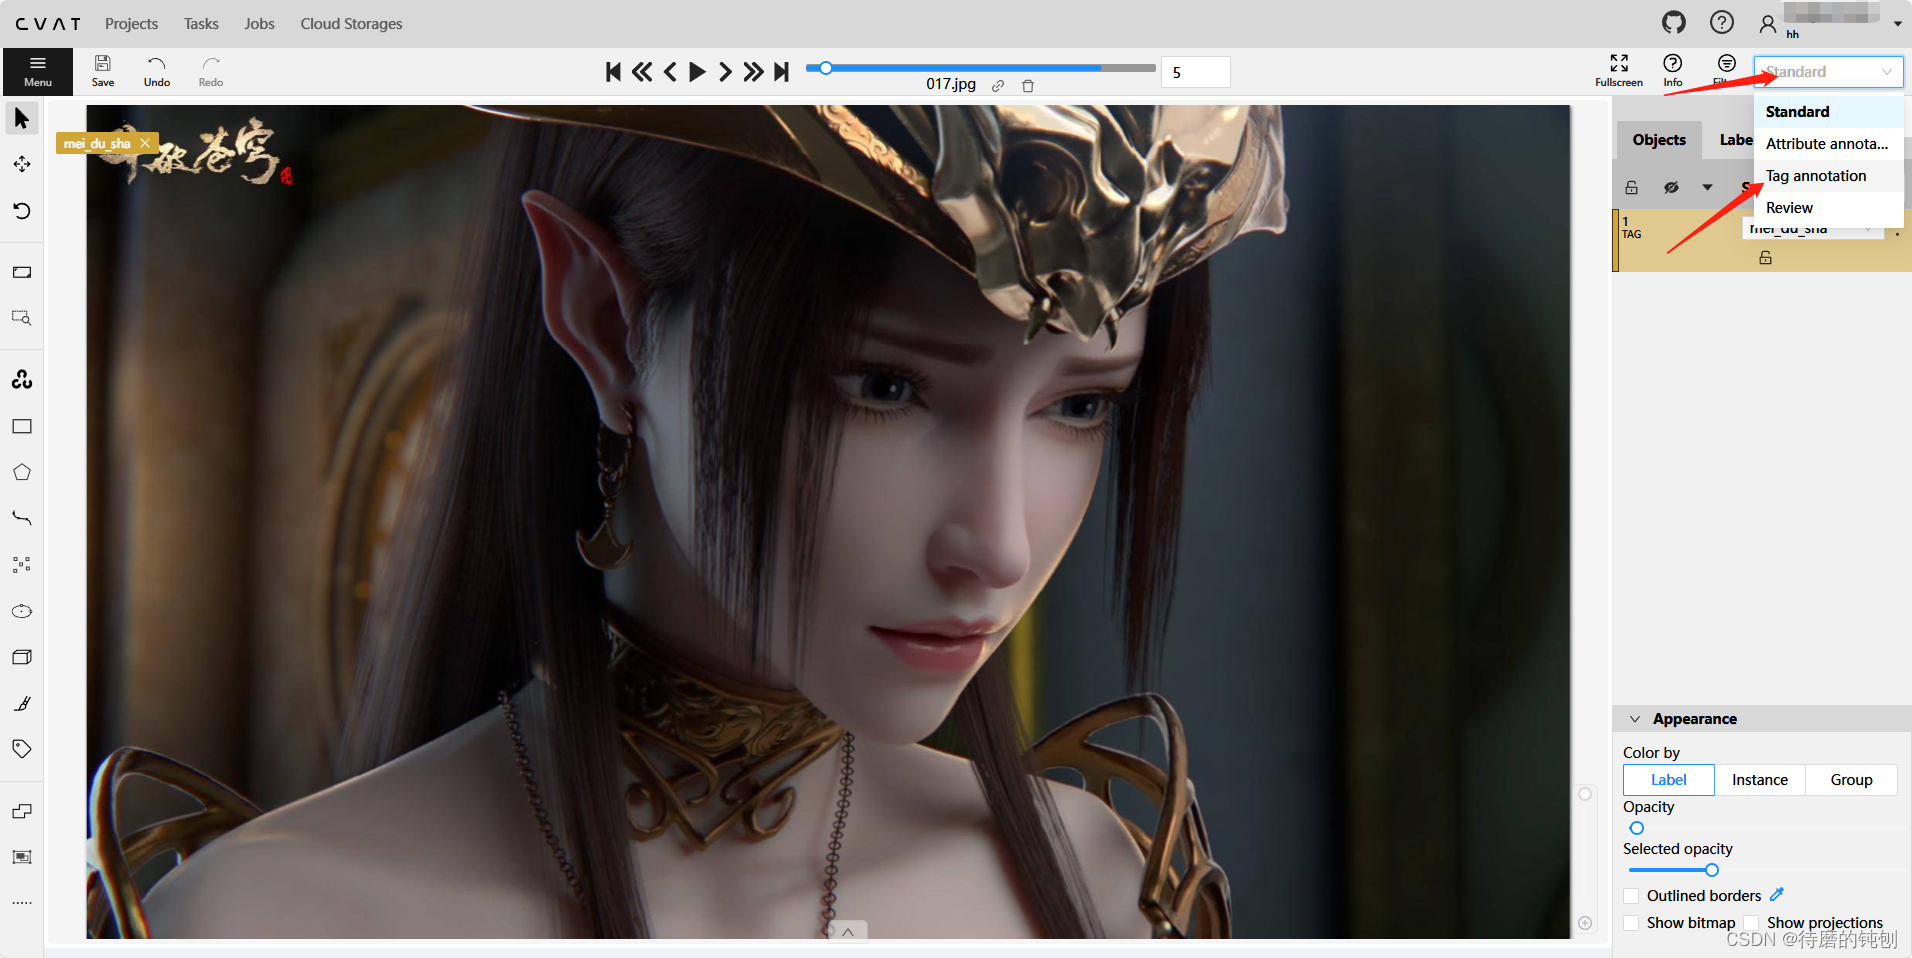
Task: Open Tasks in the top navigation
Action: 201,23
